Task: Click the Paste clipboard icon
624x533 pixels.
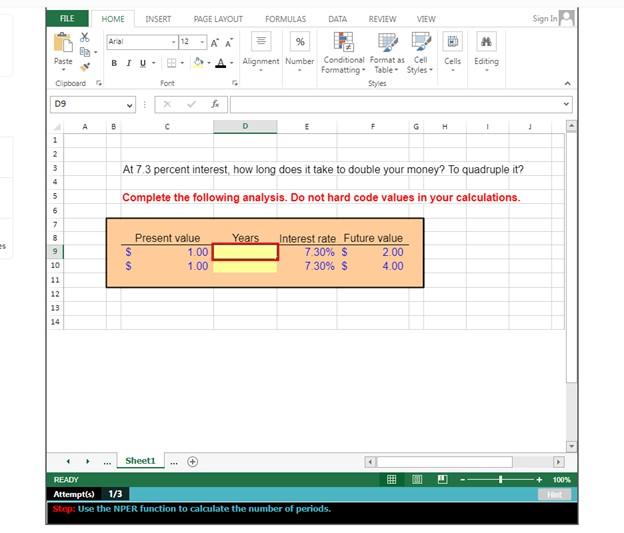Action: [63, 43]
